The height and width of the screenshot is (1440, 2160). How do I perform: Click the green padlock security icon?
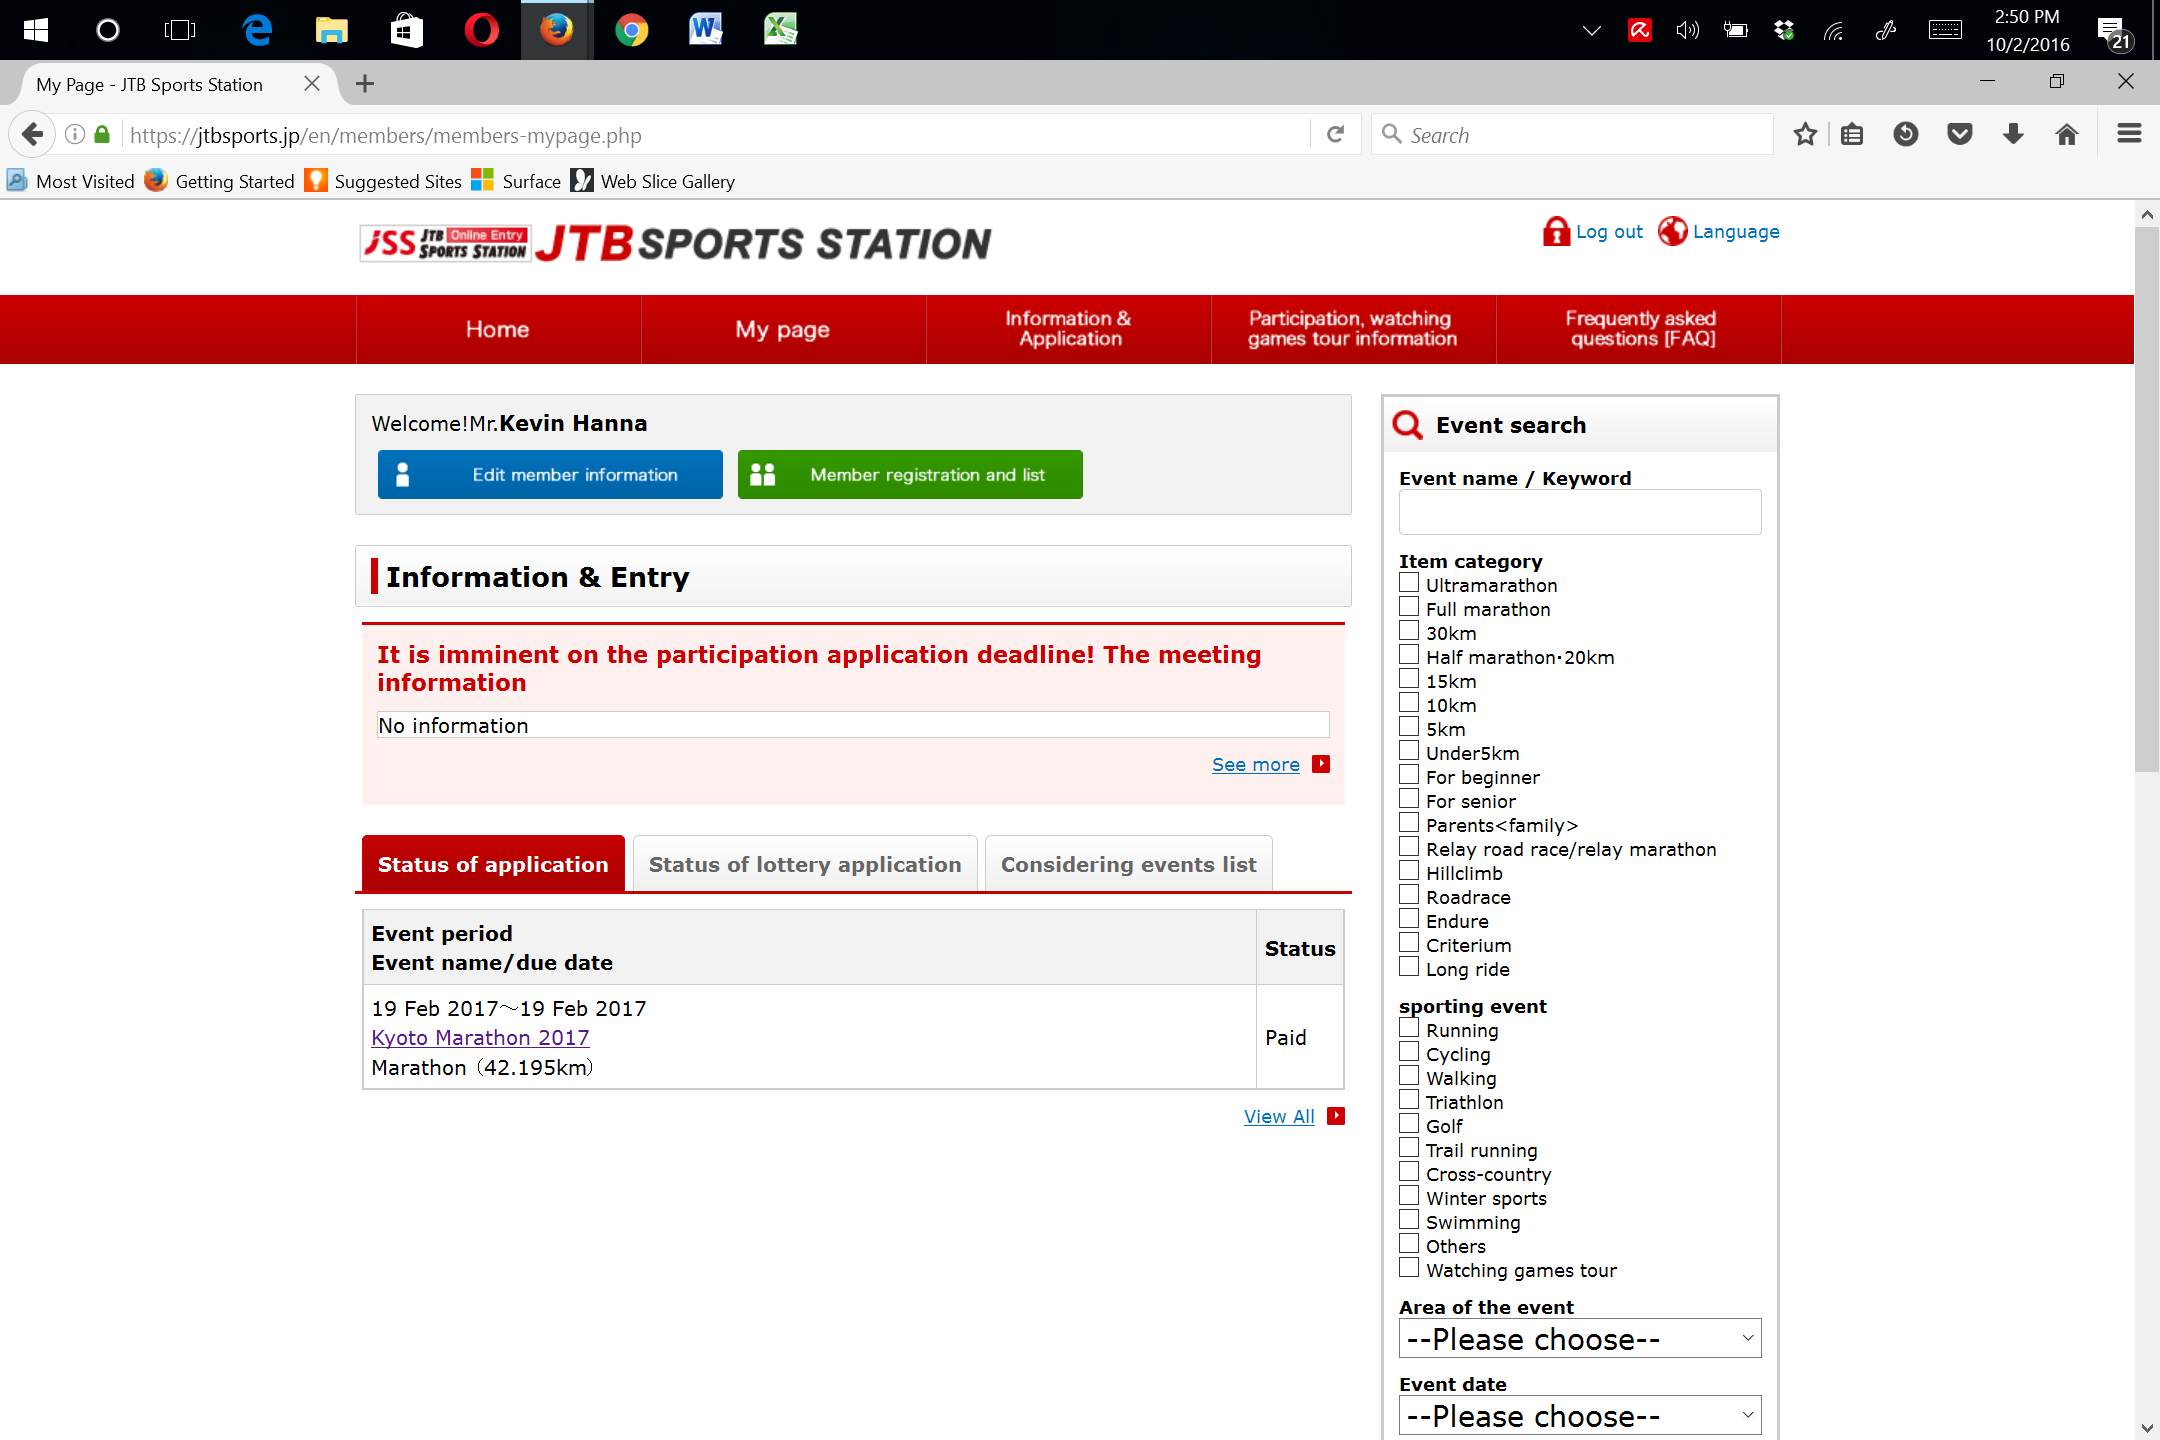click(102, 134)
